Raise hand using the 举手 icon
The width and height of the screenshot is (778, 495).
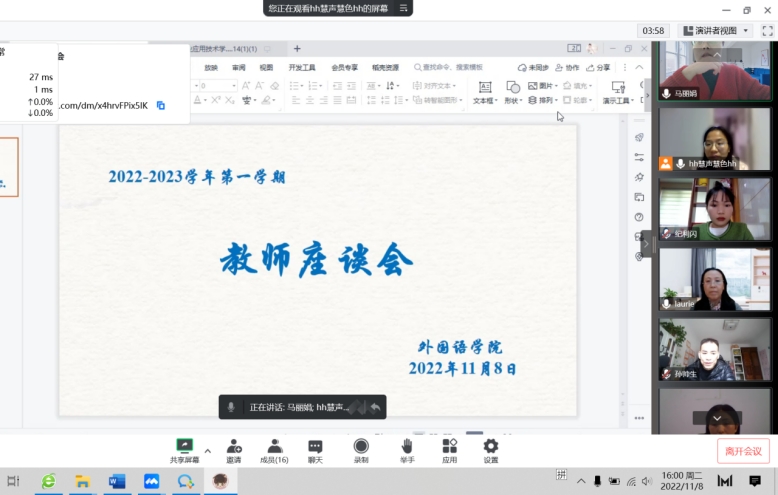(x=407, y=446)
